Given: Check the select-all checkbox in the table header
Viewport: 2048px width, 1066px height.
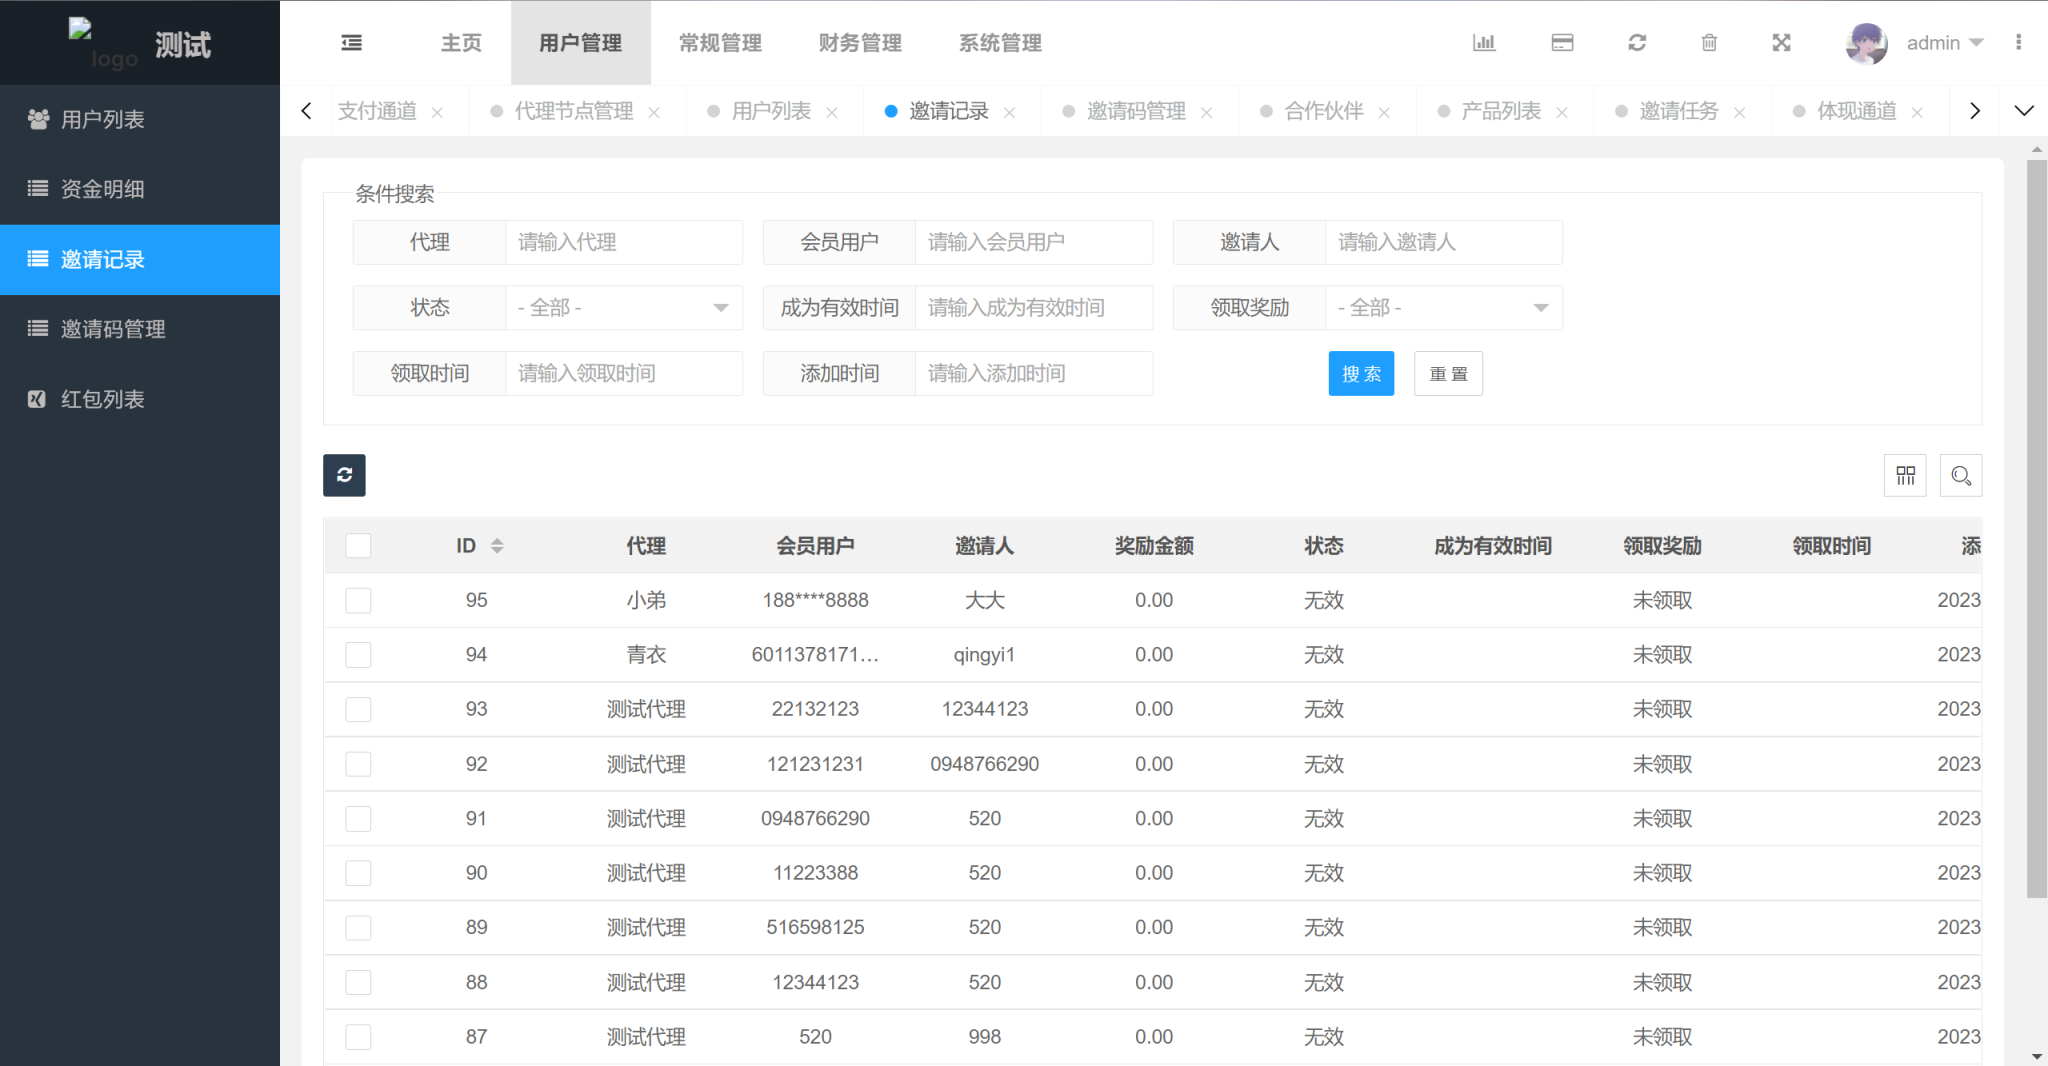Looking at the screenshot, I should (x=358, y=545).
